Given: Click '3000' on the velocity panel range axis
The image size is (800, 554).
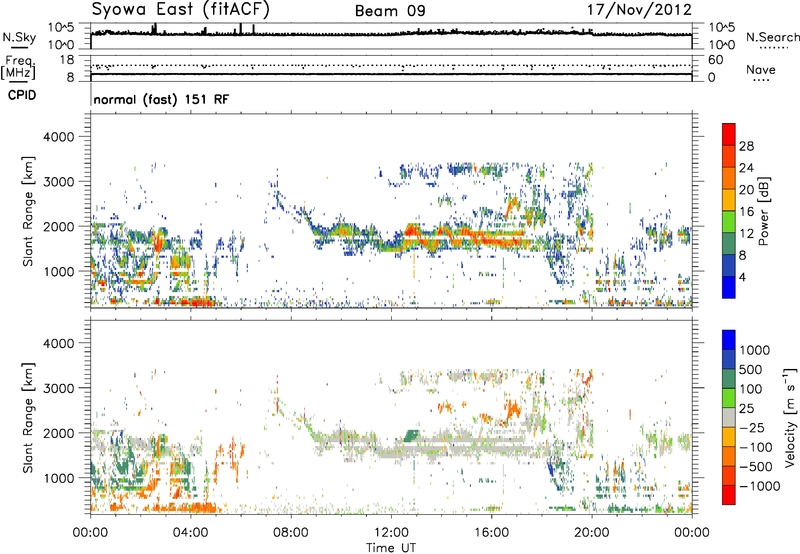Looking at the screenshot, I should tap(58, 388).
